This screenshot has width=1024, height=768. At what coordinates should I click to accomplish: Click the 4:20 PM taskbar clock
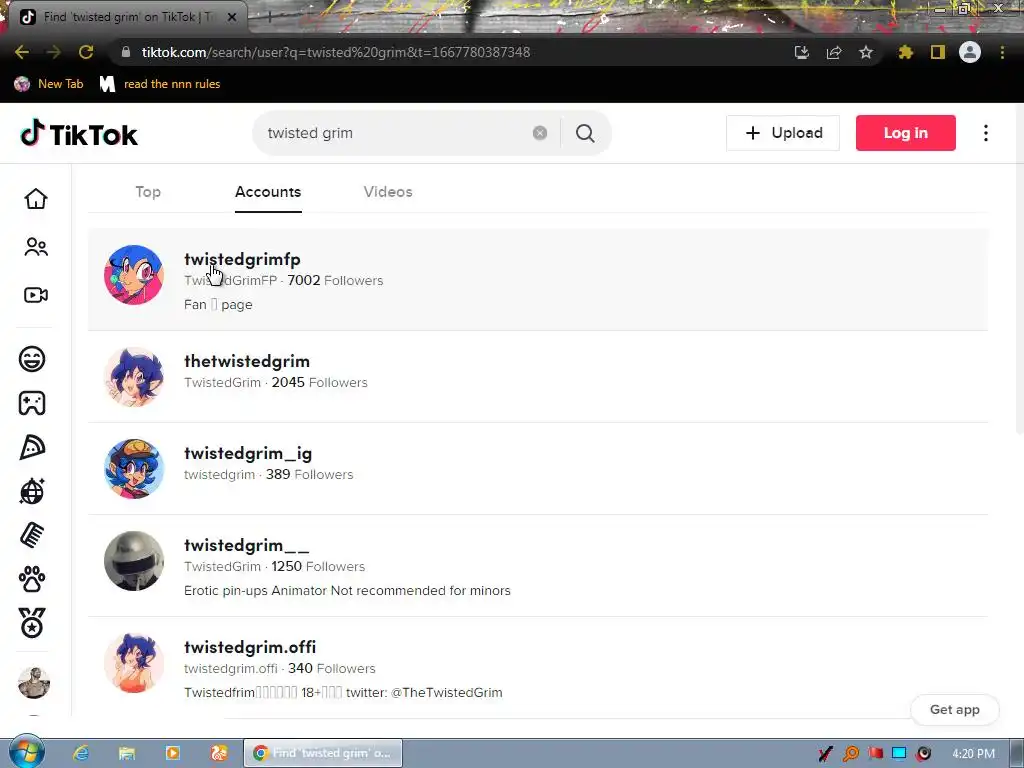973,754
